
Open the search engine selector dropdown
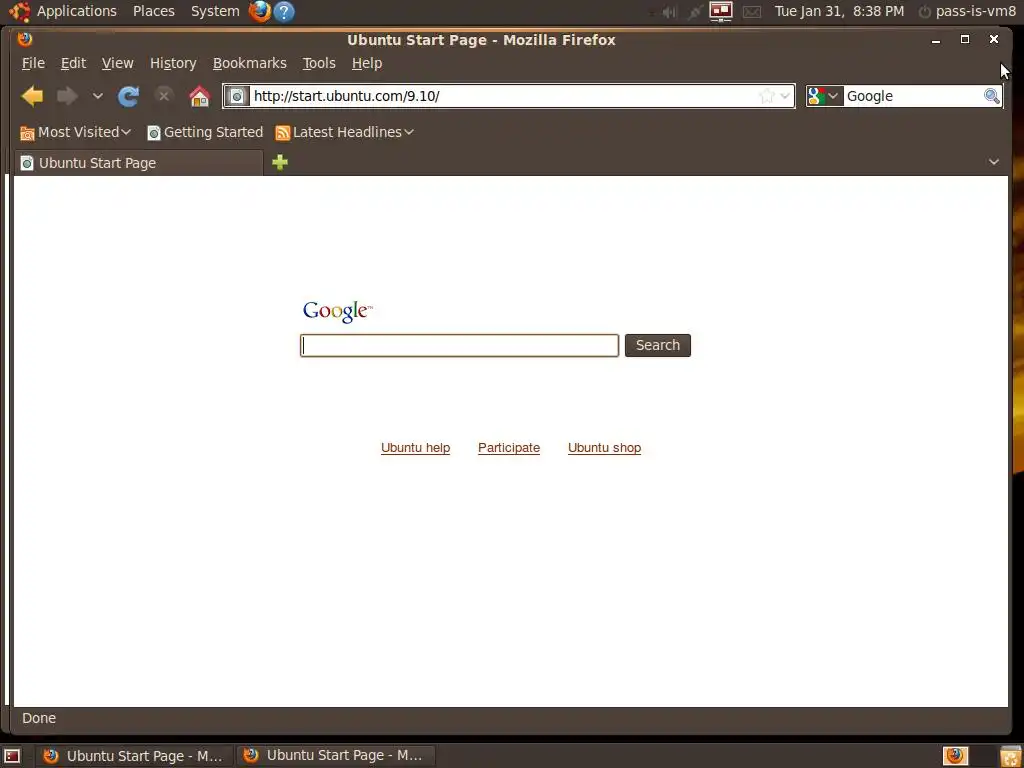click(x=824, y=96)
